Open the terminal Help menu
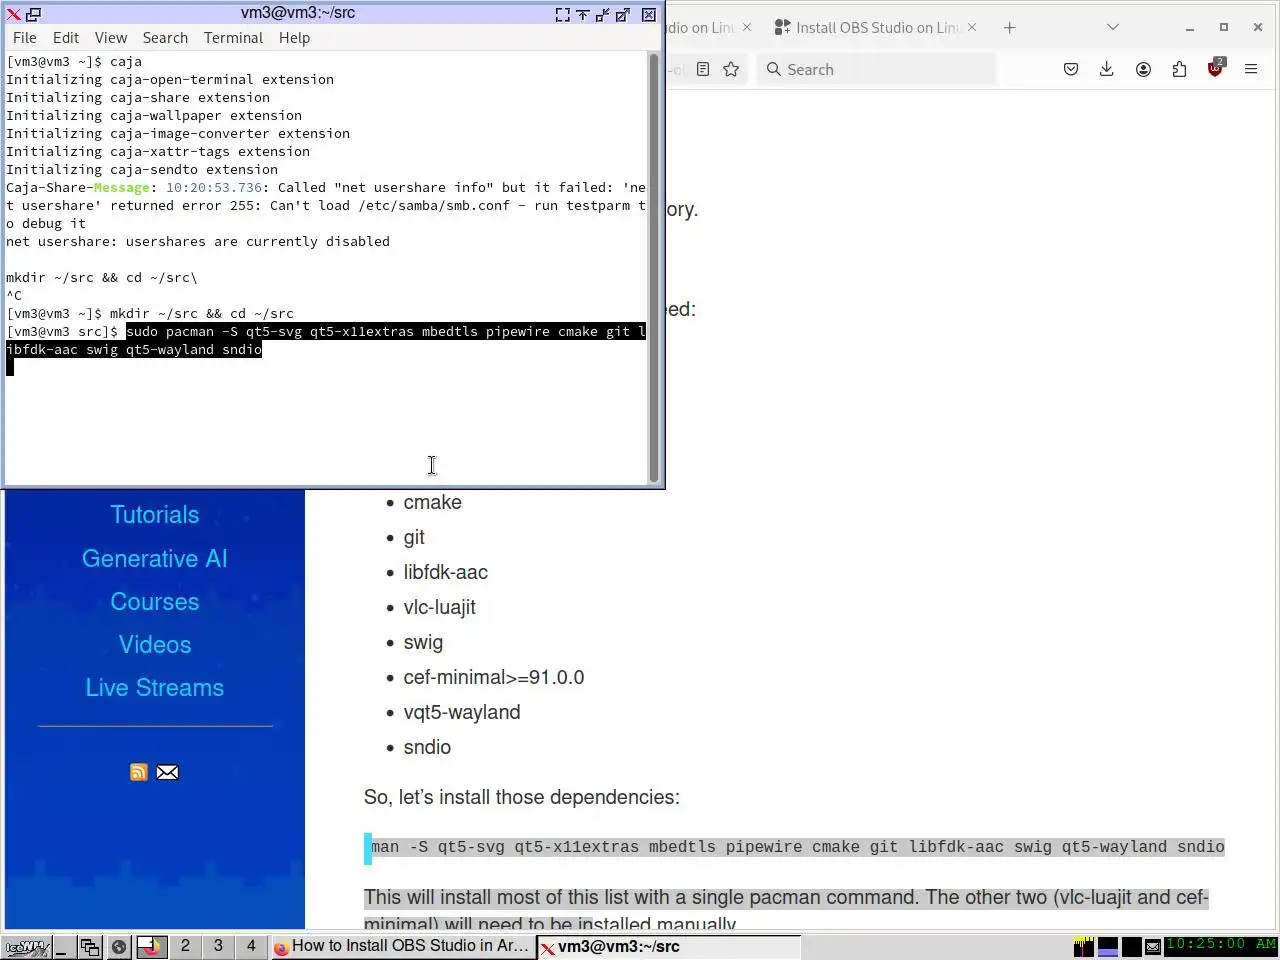The width and height of the screenshot is (1280, 960). (294, 38)
